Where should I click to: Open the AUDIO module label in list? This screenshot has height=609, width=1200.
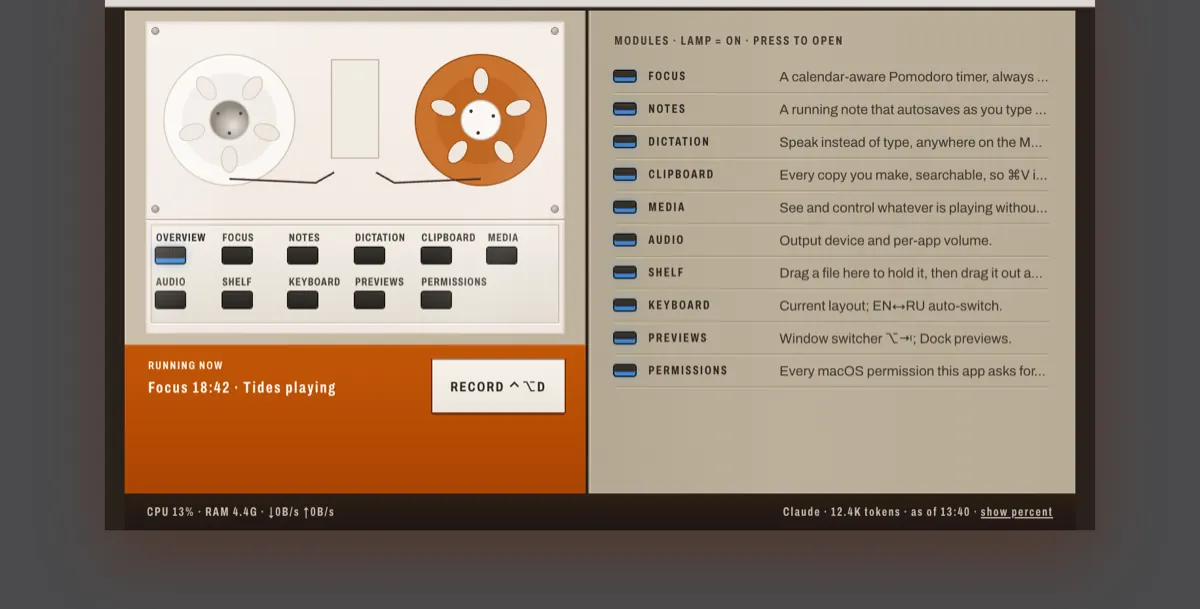coord(666,240)
